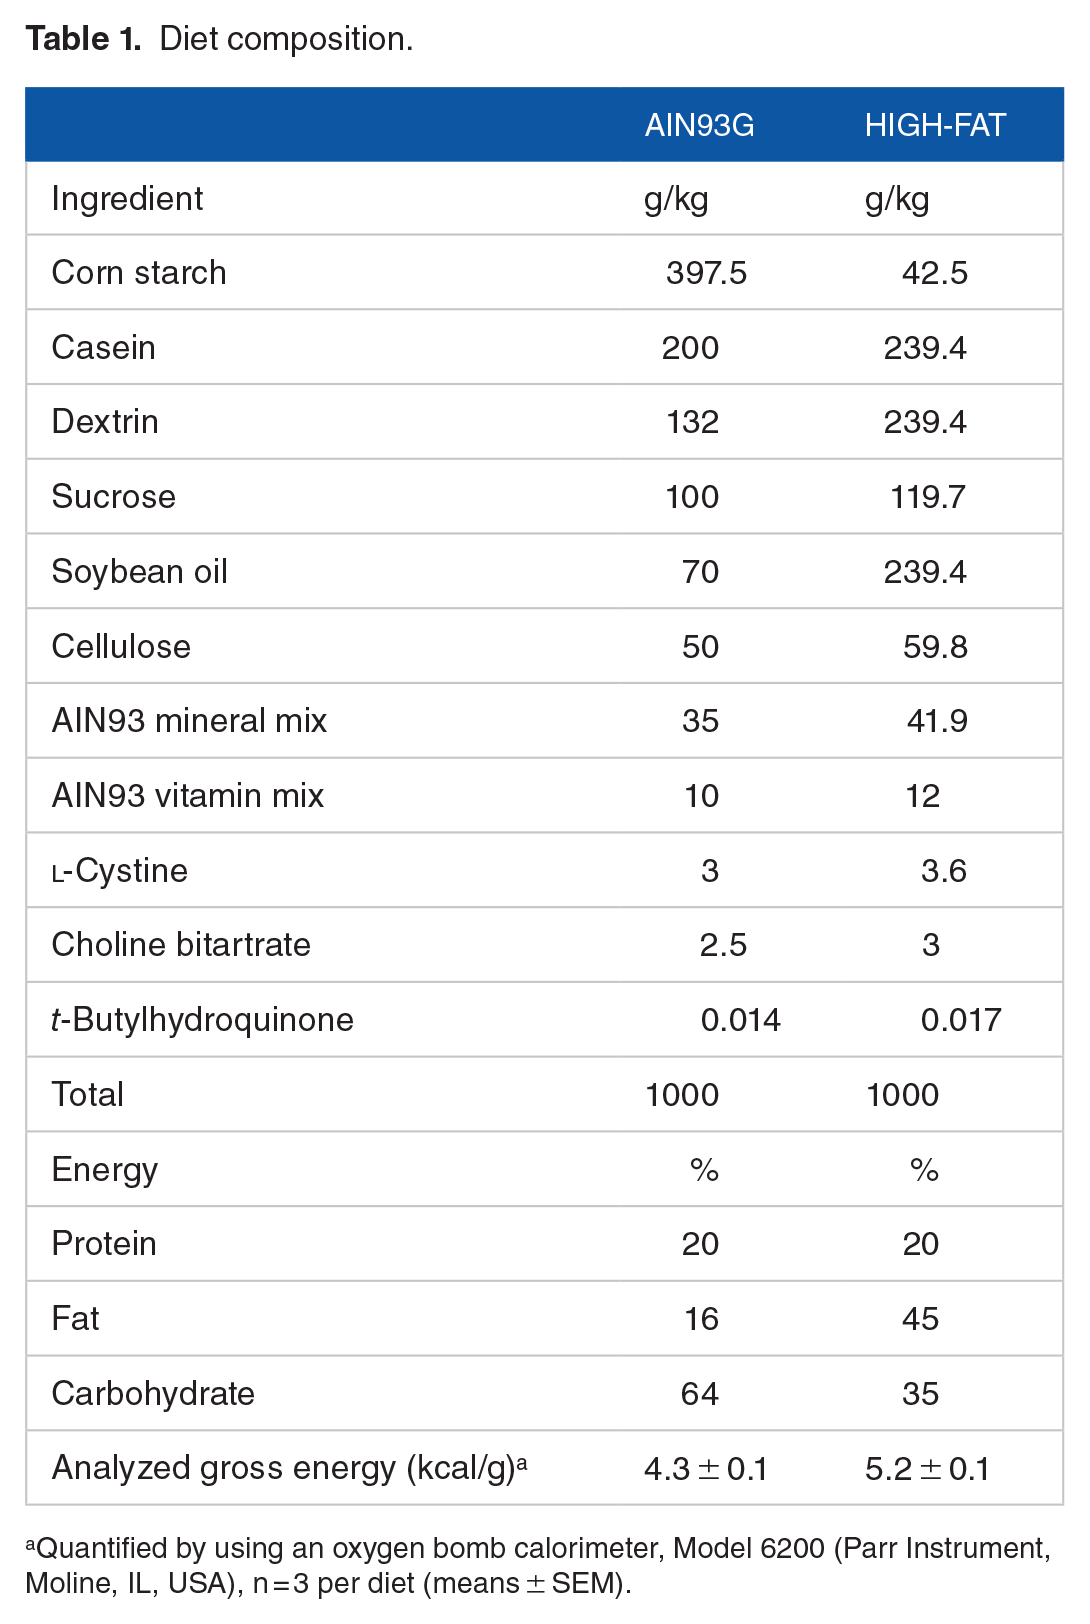Select the Sucrose ingredient label

[x=114, y=497]
